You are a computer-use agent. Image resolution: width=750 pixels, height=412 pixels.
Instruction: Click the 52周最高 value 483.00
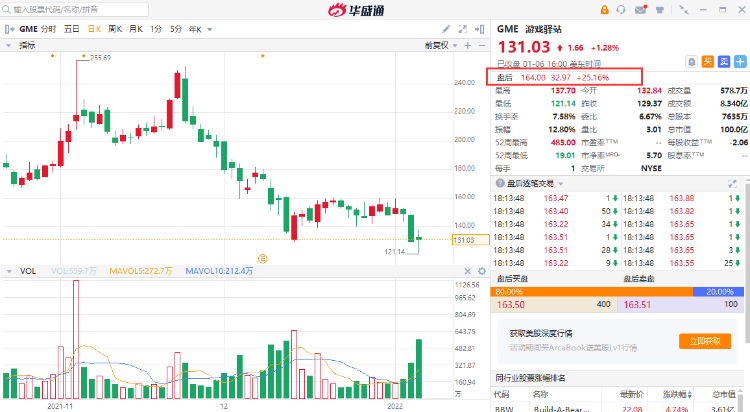coord(563,143)
